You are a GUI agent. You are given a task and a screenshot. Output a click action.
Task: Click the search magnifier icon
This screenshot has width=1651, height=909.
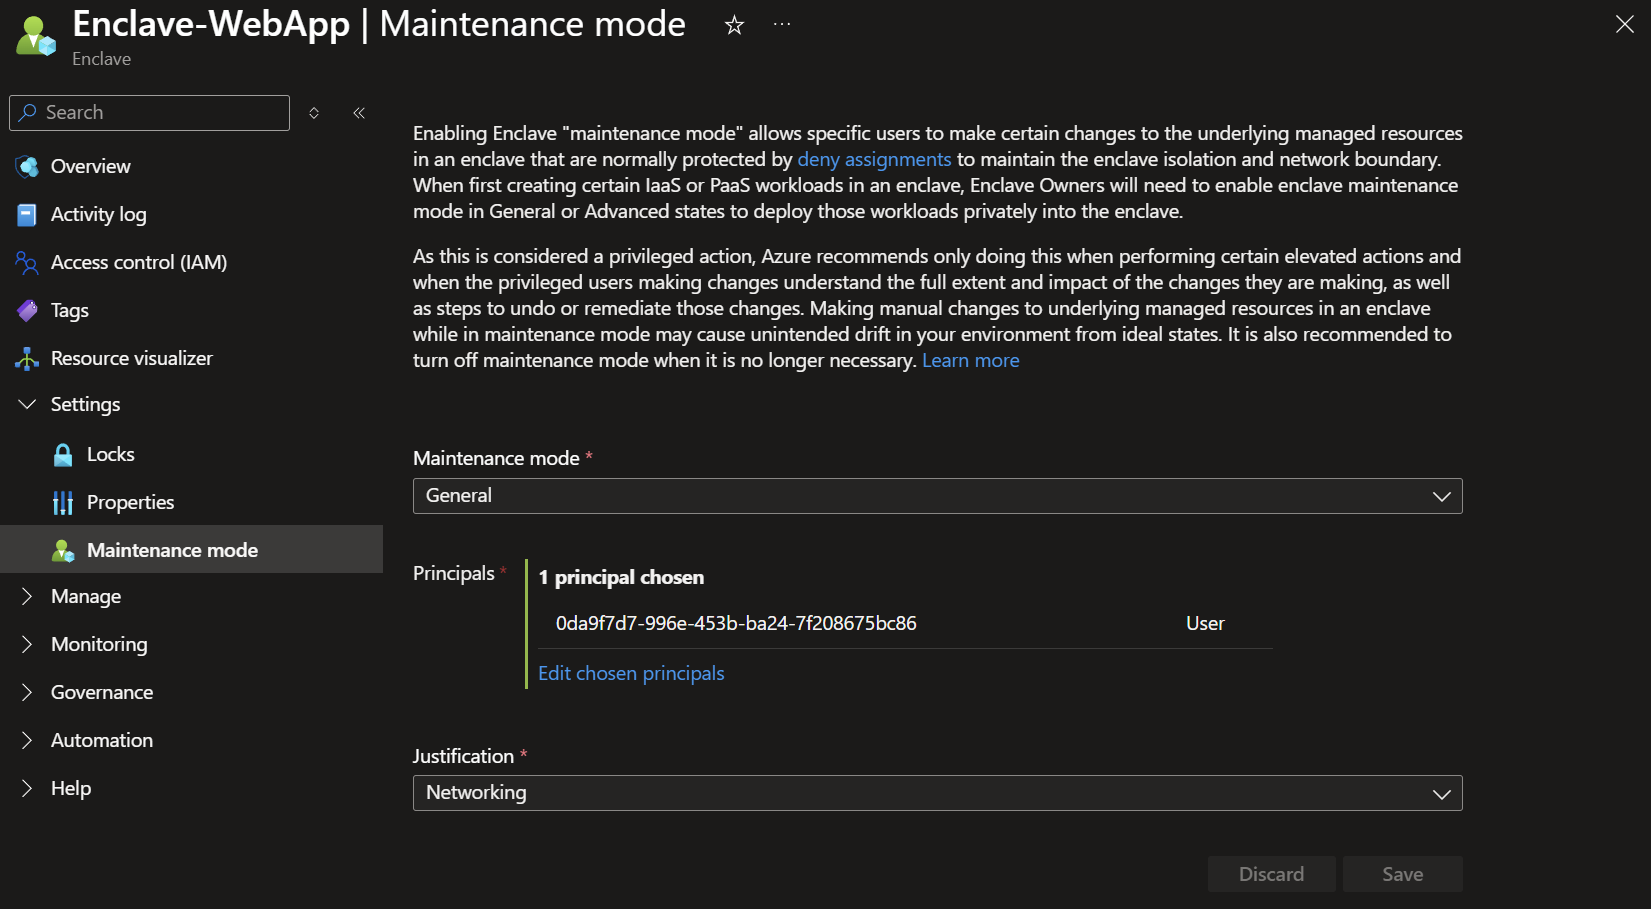click(28, 112)
